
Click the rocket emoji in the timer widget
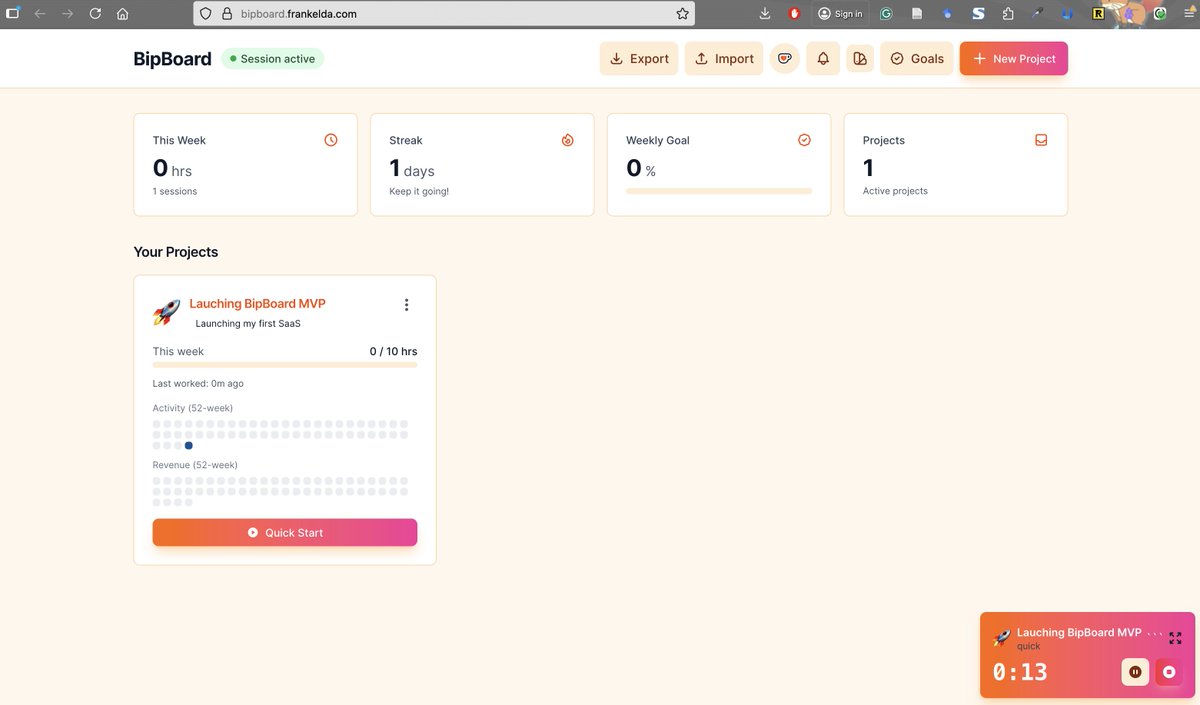click(1001, 638)
